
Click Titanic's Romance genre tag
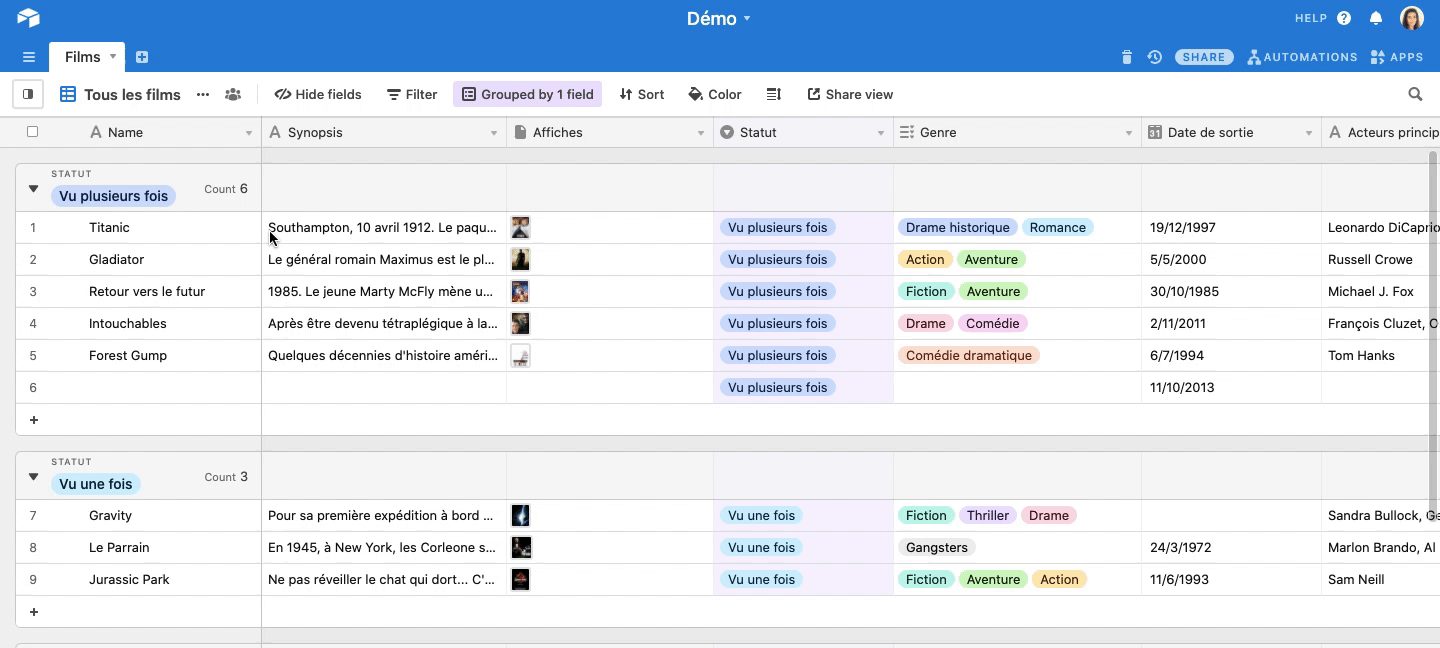[x=1057, y=227]
